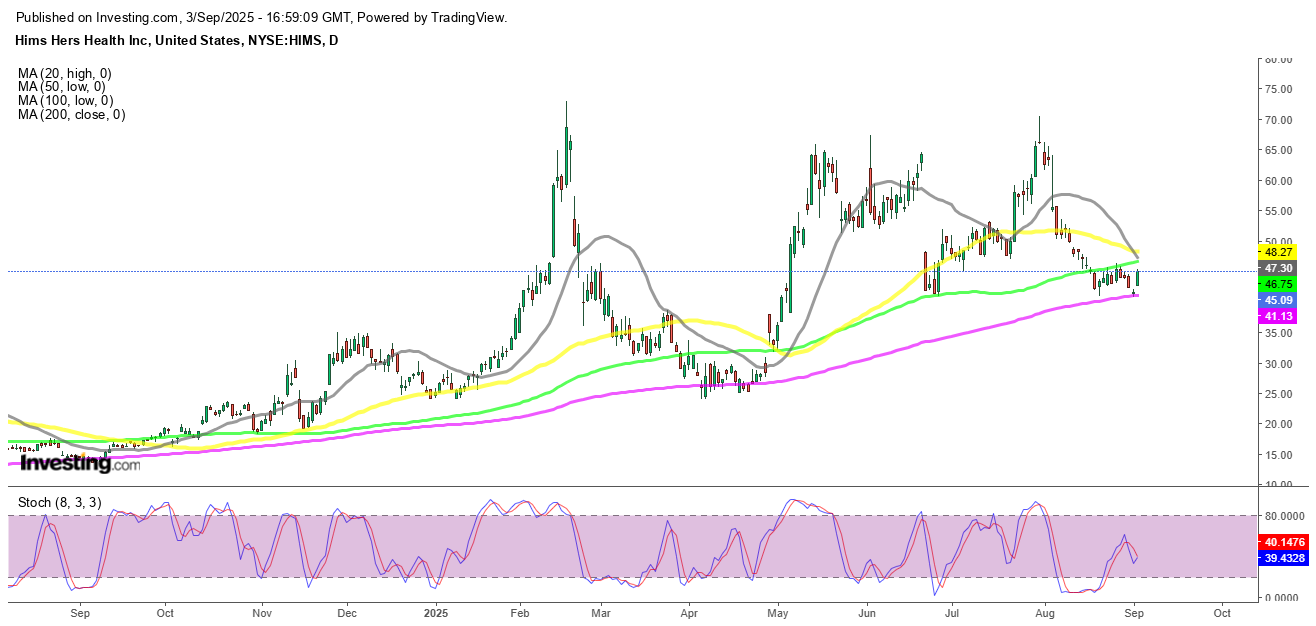Select the MA (20, high, 0) indicator label
1316x626 pixels.
coord(64,73)
